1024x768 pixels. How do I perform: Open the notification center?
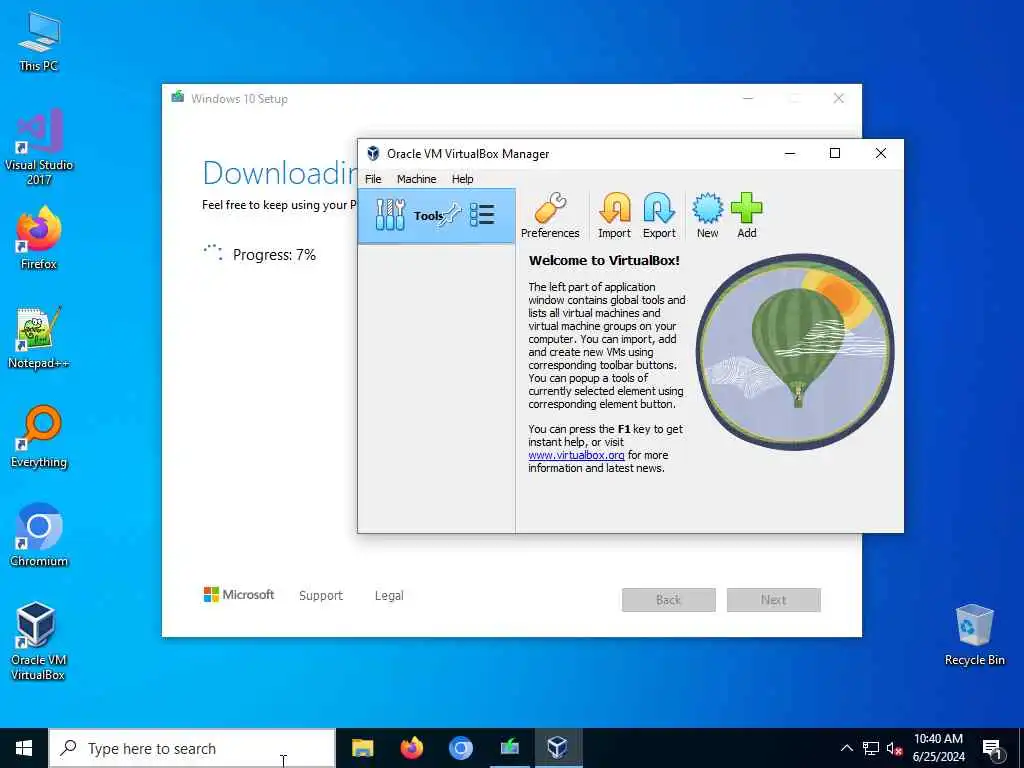(992, 749)
